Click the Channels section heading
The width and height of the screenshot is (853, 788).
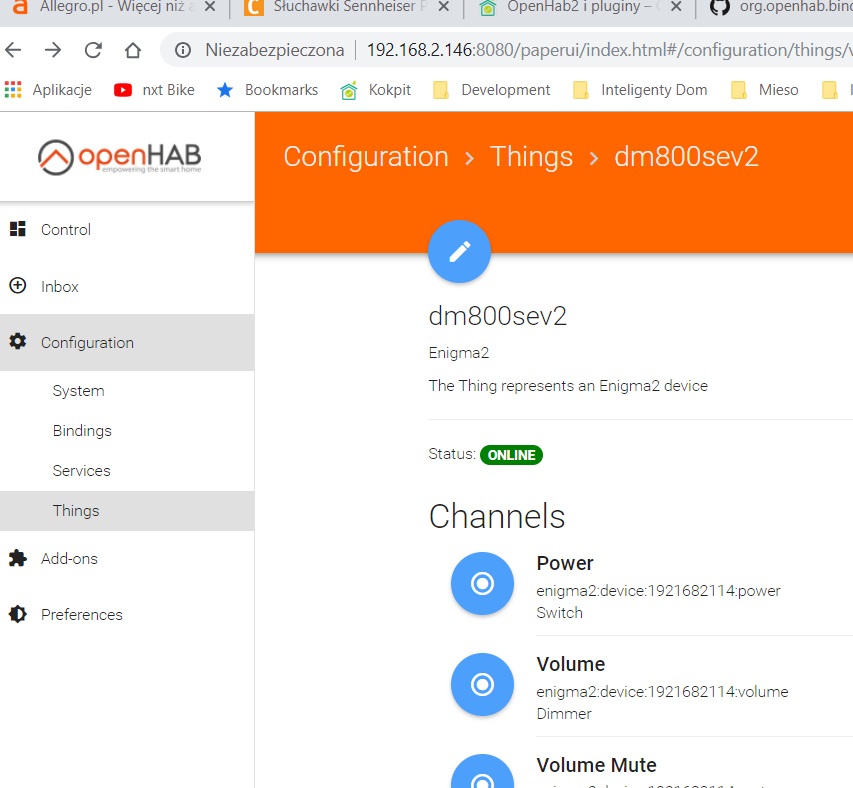point(497,516)
